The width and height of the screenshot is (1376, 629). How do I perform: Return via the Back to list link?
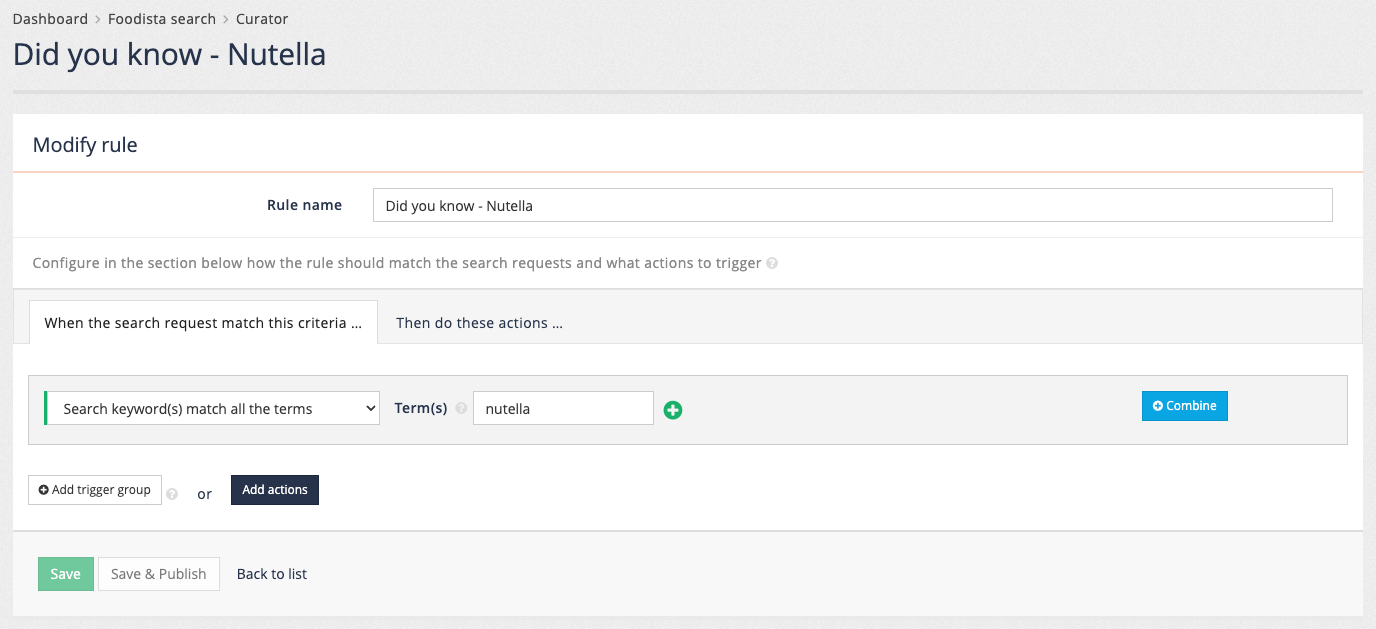(271, 573)
